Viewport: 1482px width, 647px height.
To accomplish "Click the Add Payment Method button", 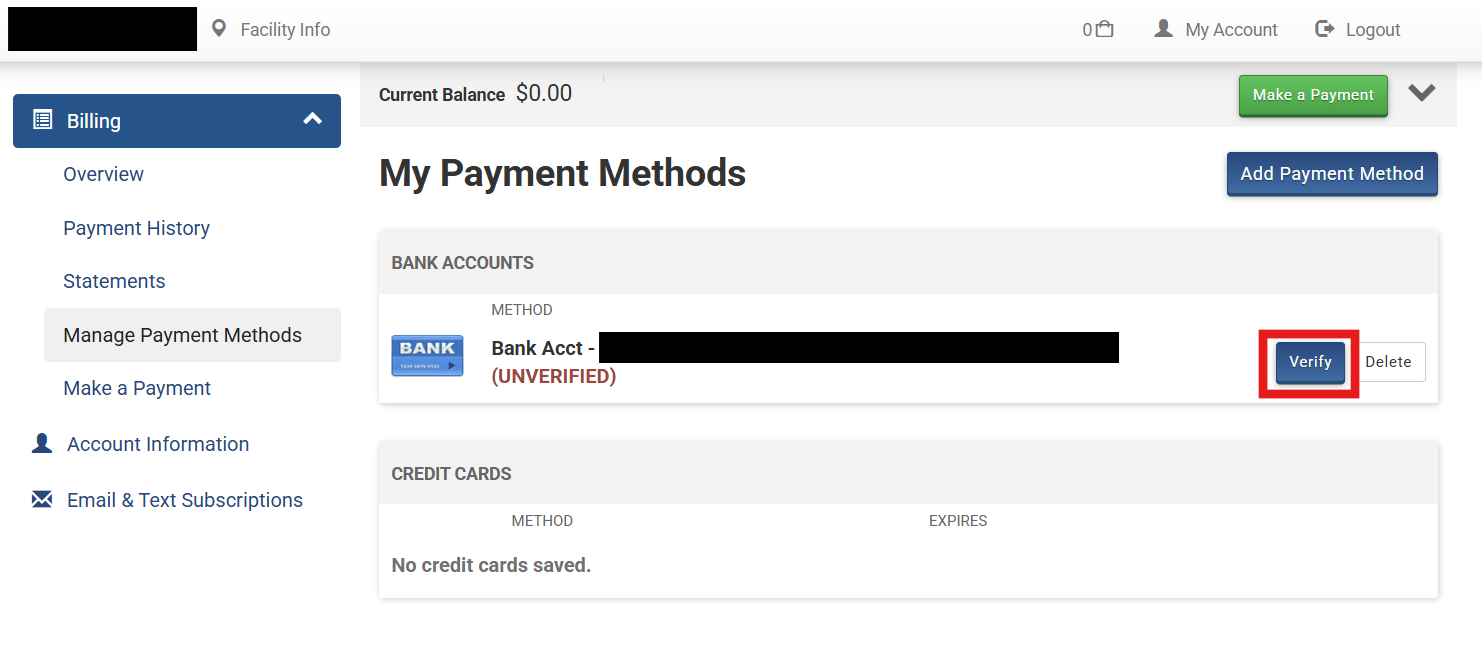I will [1331, 174].
